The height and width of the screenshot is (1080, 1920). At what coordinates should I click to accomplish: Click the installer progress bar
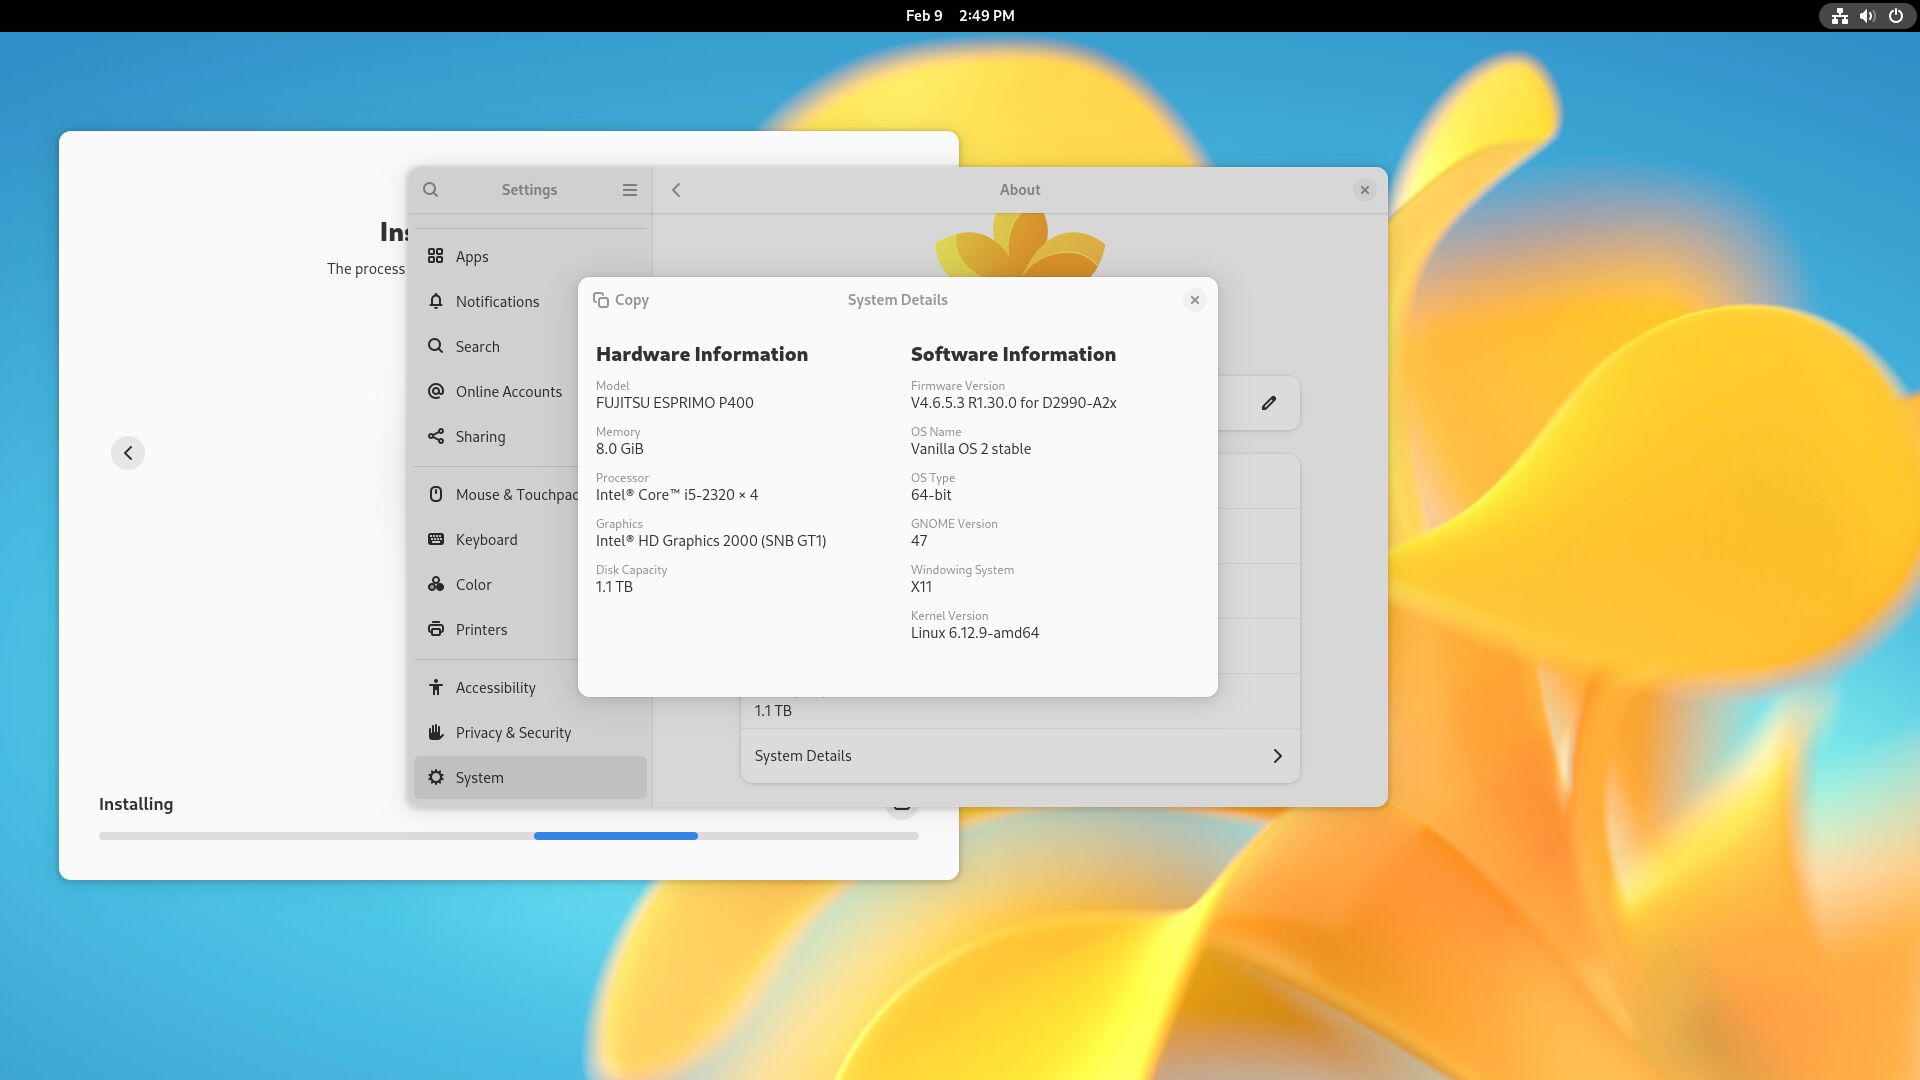coord(508,836)
